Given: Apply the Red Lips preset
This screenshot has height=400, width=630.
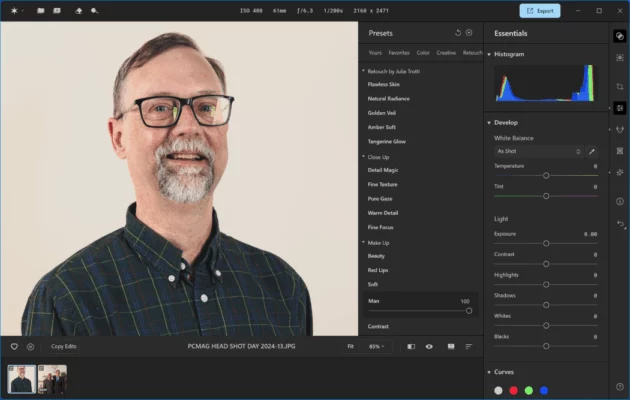Looking at the screenshot, I should tap(378, 270).
